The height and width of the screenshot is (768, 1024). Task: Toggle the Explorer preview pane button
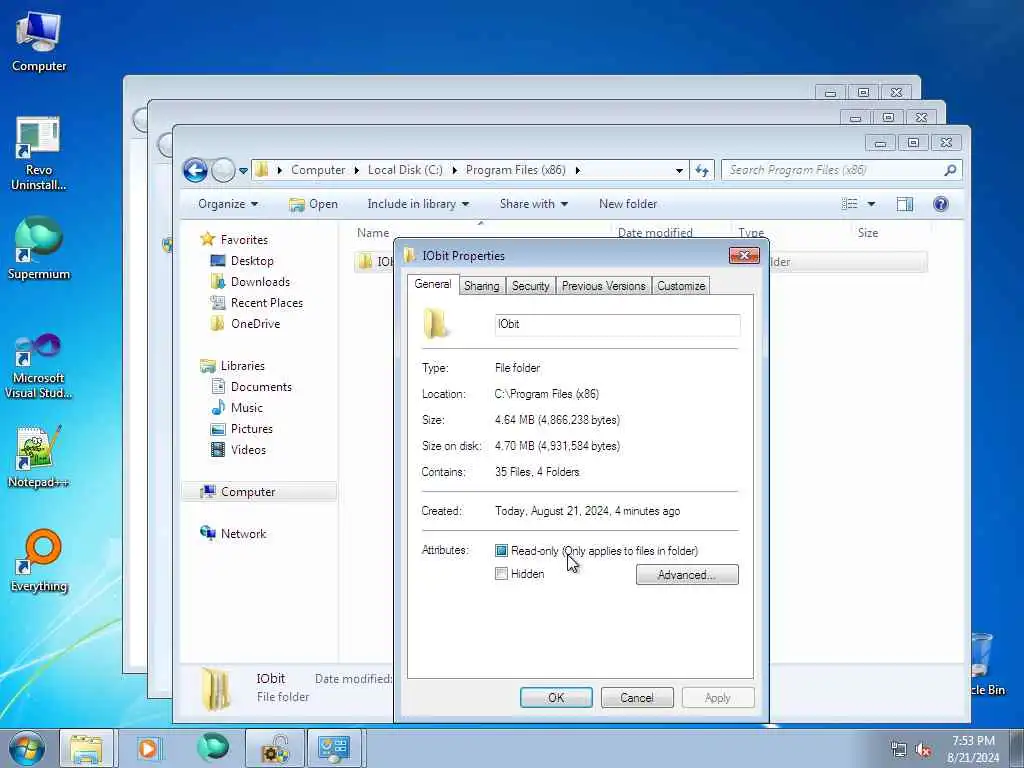(x=904, y=204)
